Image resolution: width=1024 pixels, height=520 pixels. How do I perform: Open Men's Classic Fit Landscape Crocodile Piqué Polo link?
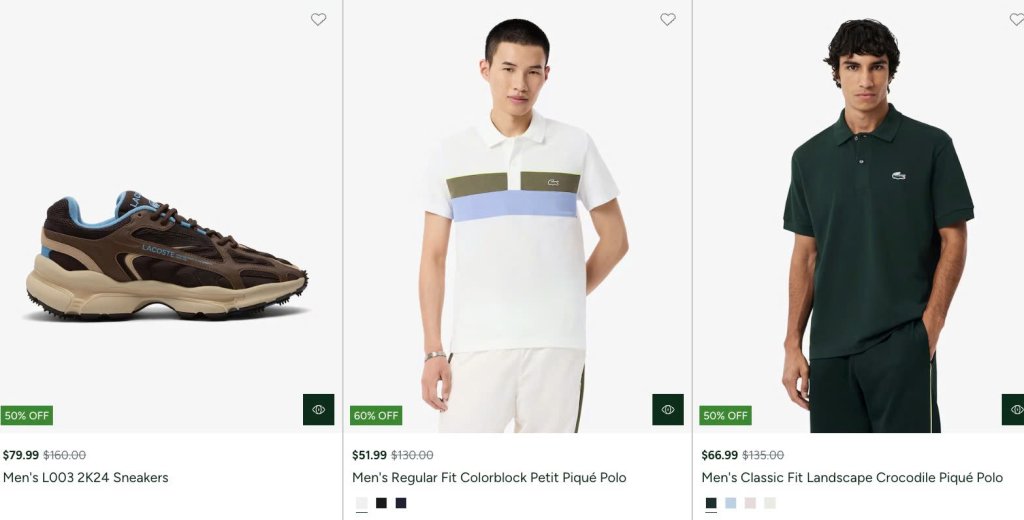coord(852,478)
